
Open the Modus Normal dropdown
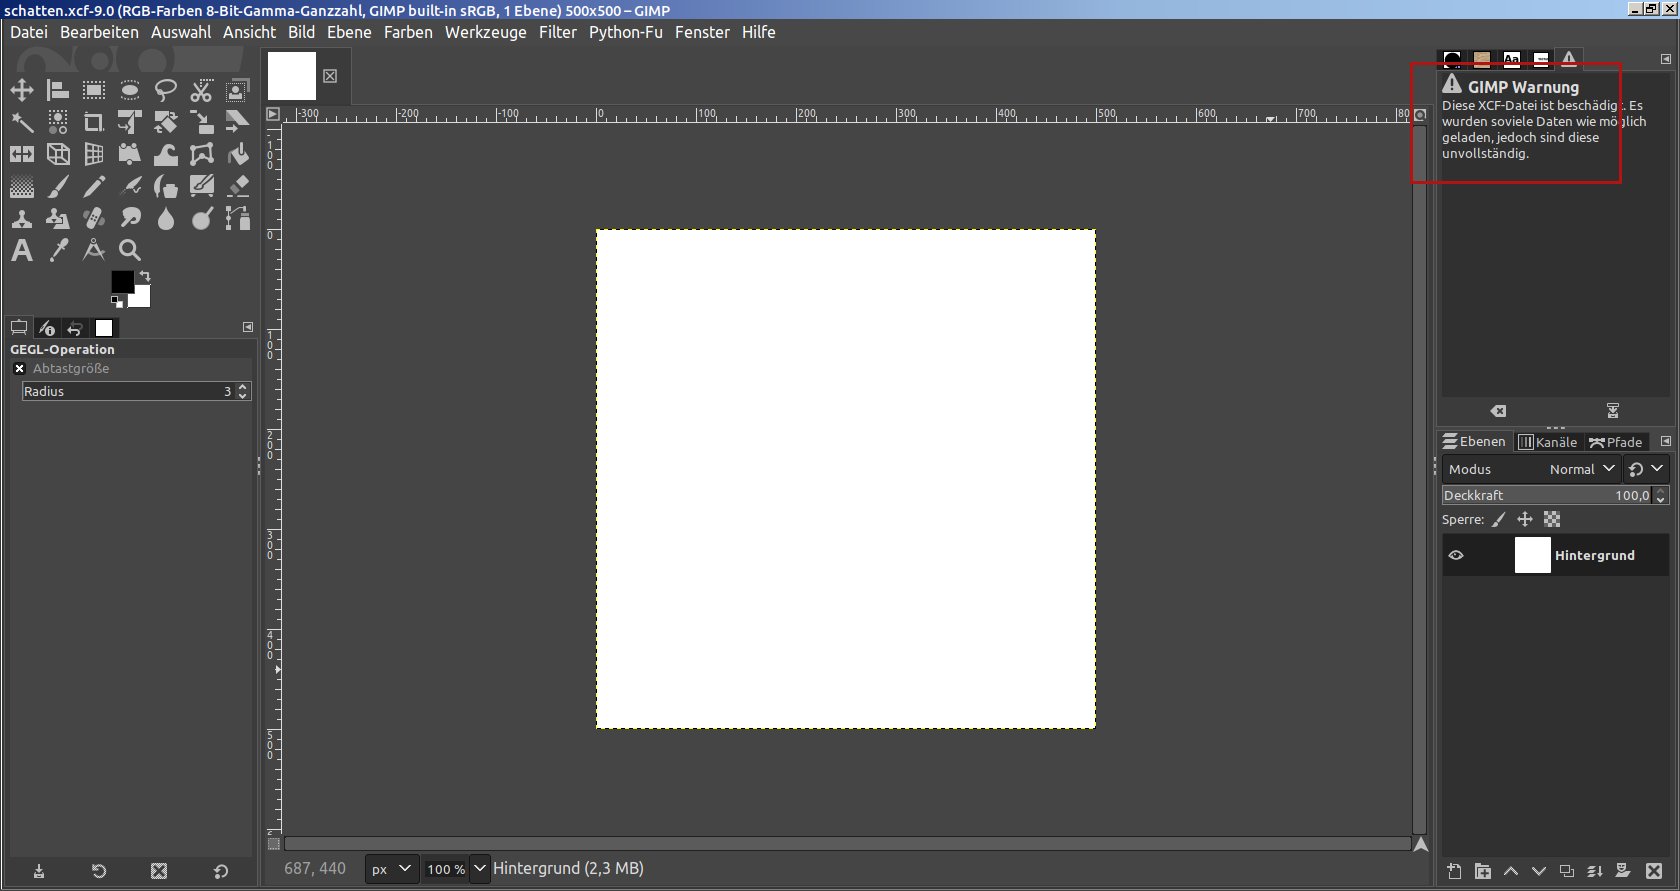point(1580,469)
